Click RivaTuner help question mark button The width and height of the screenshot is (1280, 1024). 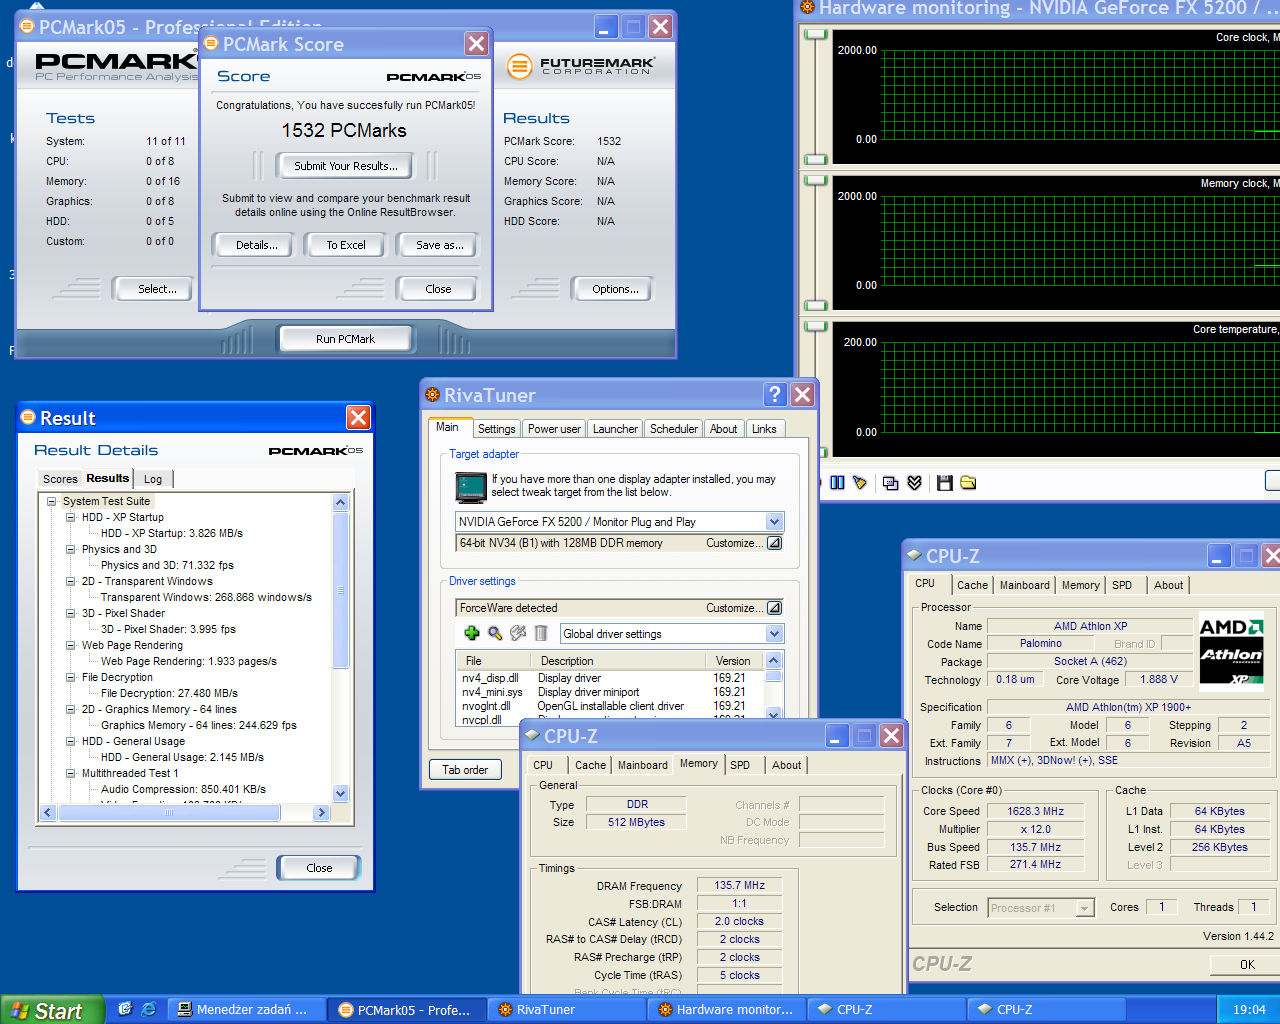coord(775,394)
